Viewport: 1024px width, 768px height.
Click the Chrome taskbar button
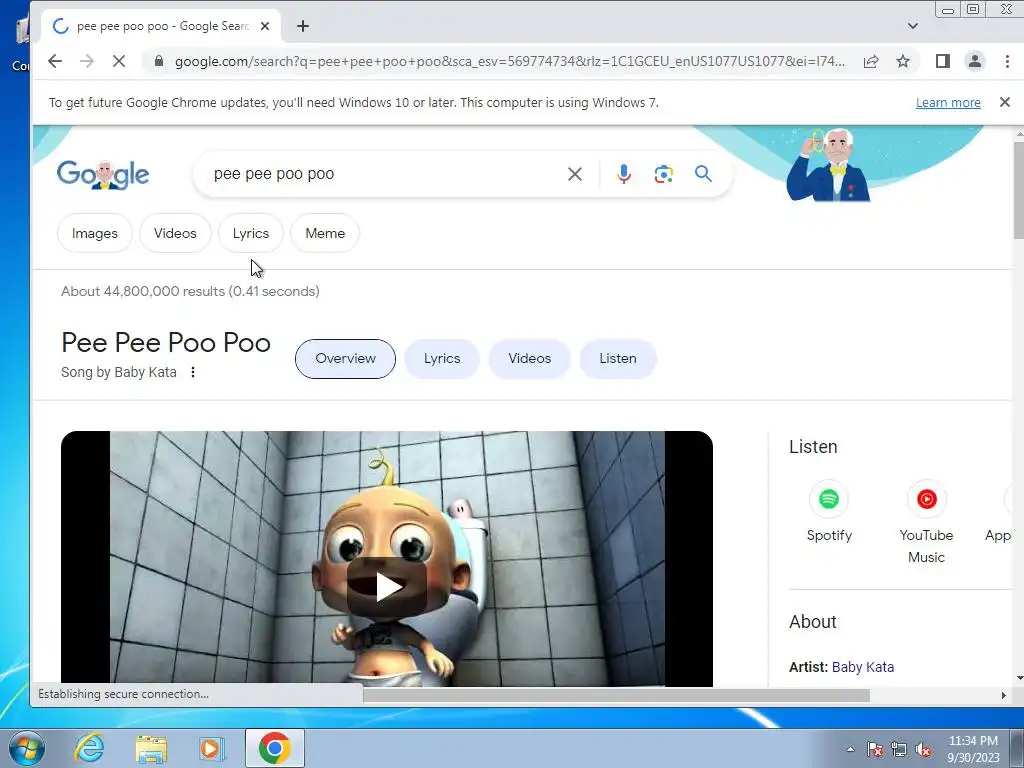(274, 748)
